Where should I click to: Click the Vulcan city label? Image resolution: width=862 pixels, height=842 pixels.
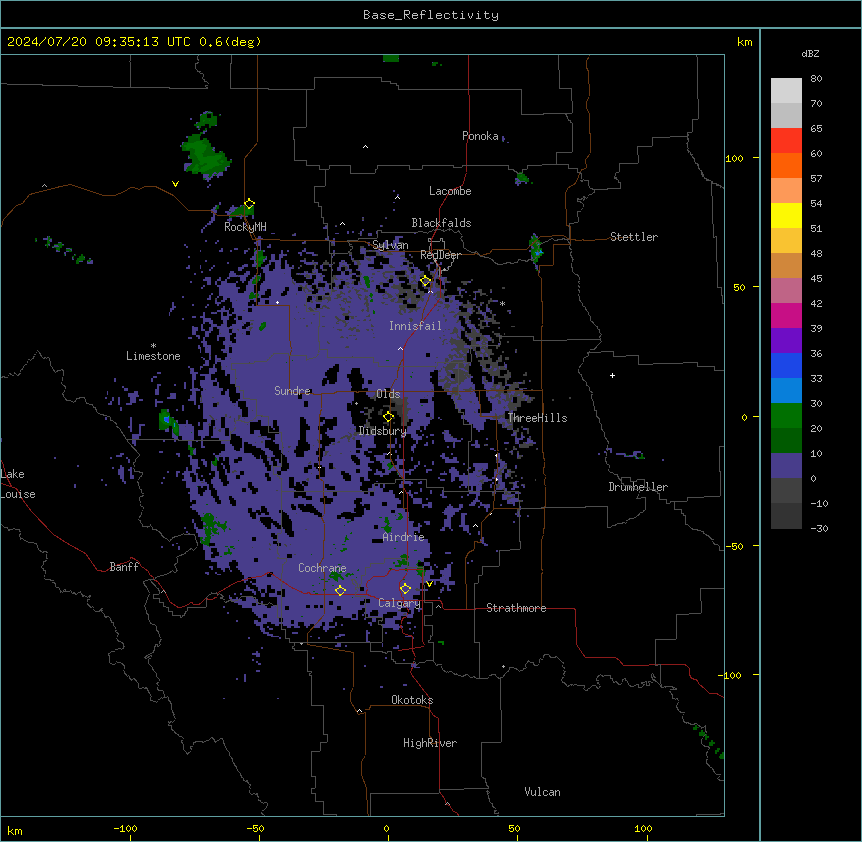[x=542, y=792]
